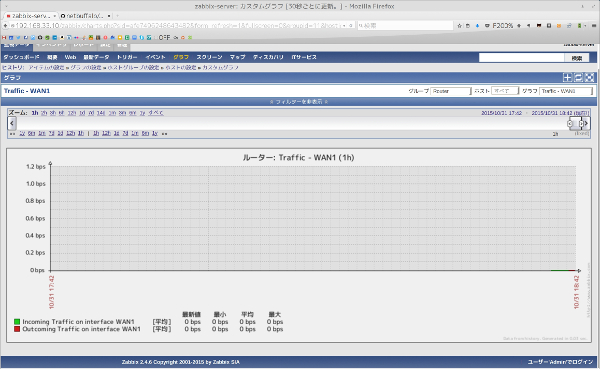The width and height of the screenshot is (600, 369).
Task: Reload the page using the URL bar button
Action: (x=351, y=26)
